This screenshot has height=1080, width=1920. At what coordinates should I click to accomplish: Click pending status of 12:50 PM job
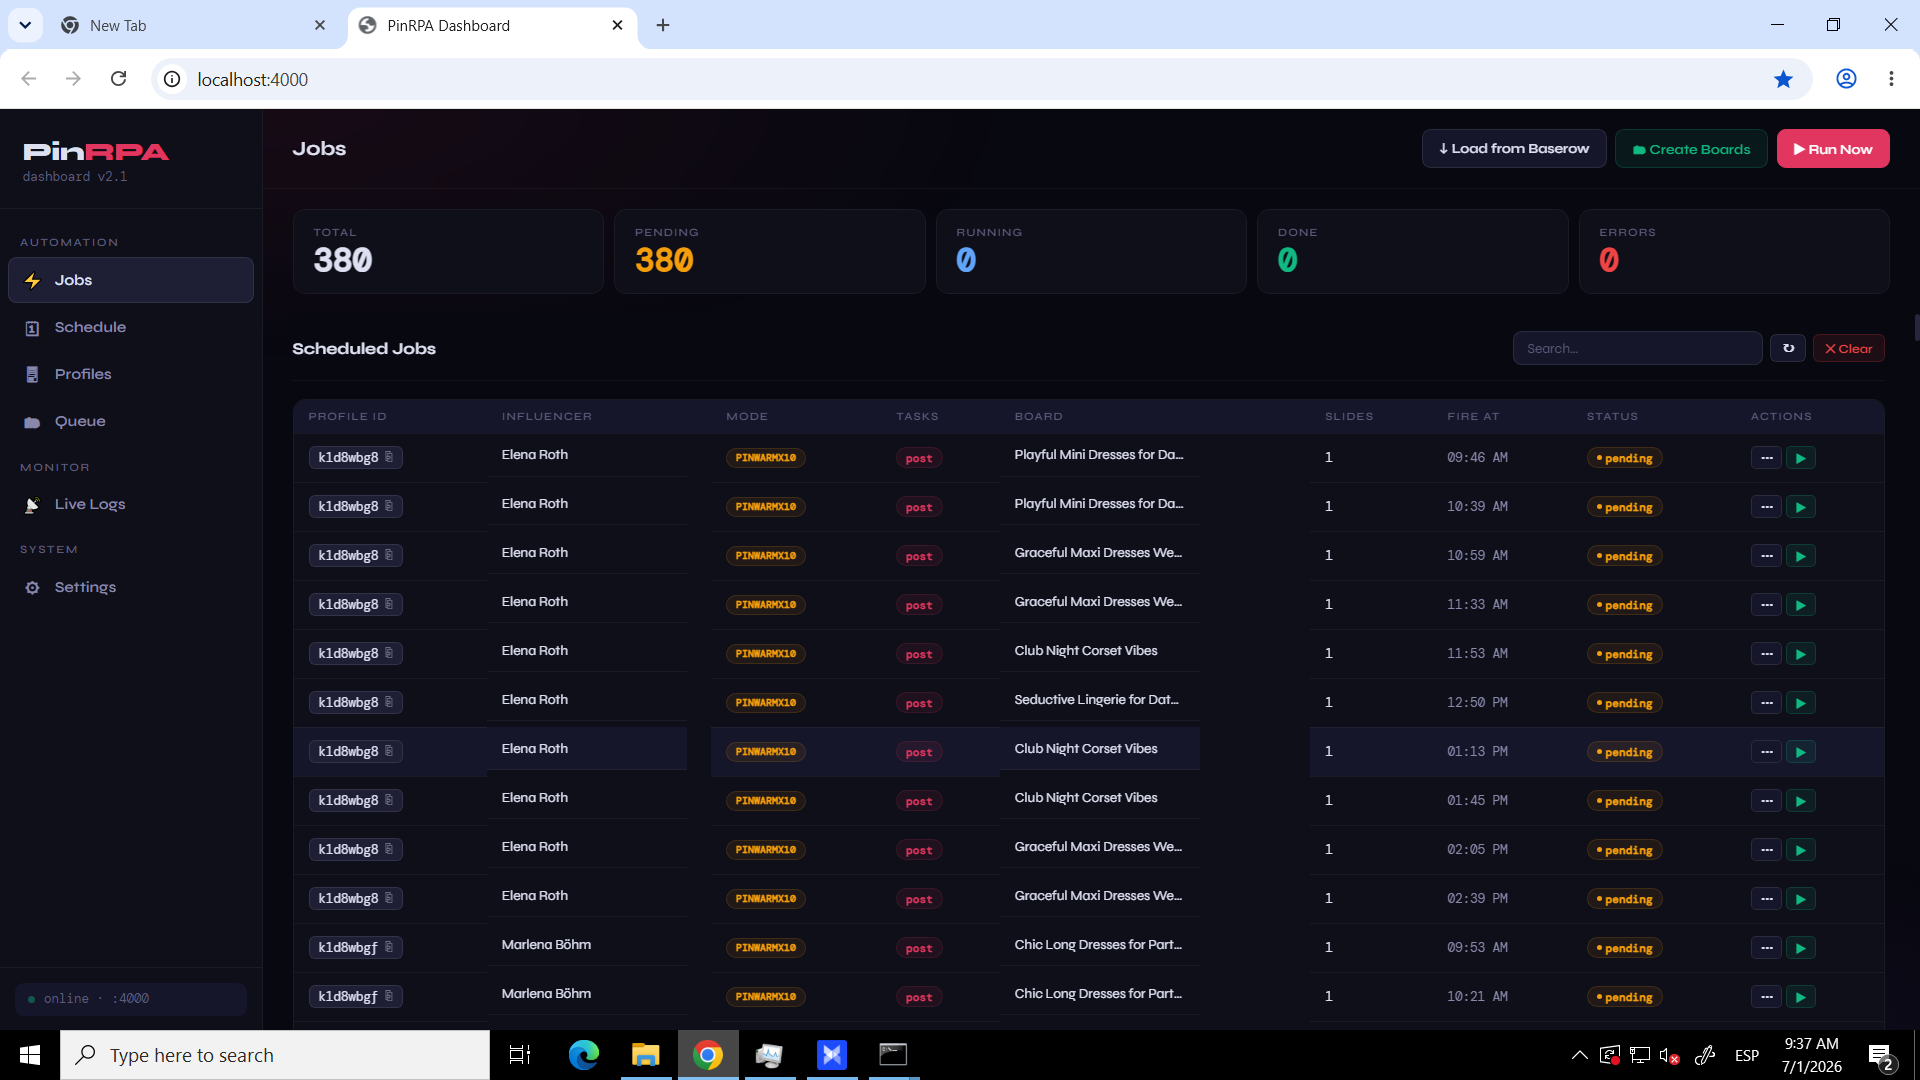(x=1624, y=703)
